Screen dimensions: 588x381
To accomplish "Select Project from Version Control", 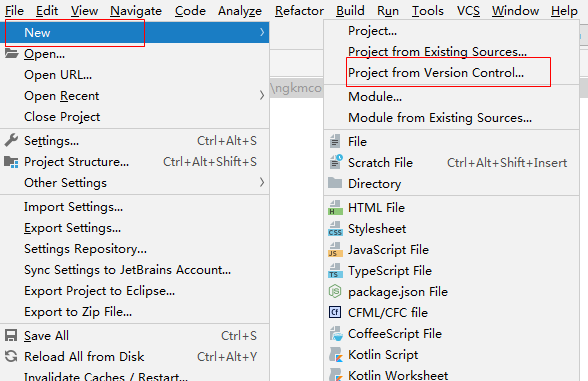I will pyautogui.click(x=436, y=72).
